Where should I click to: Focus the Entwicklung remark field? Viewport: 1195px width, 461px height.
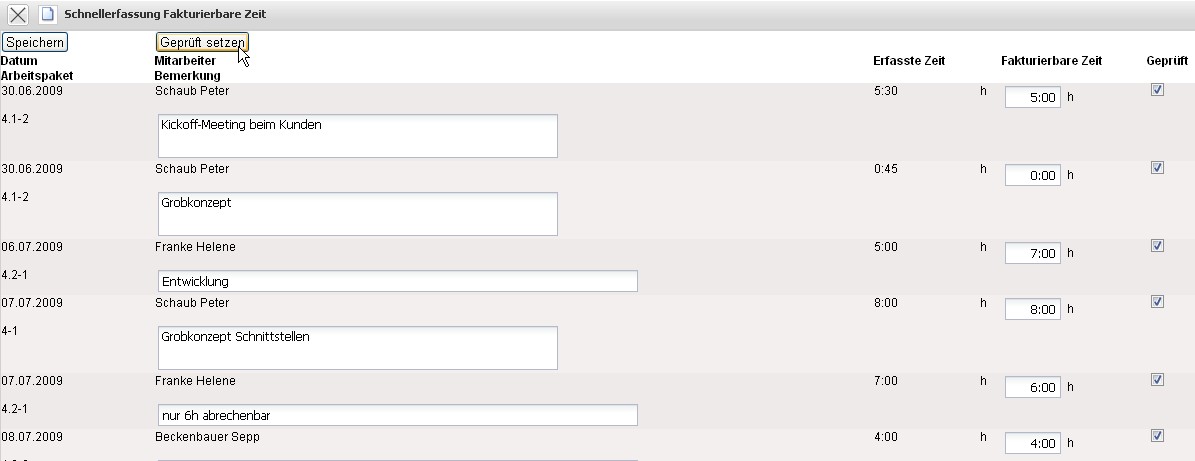click(x=397, y=281)
